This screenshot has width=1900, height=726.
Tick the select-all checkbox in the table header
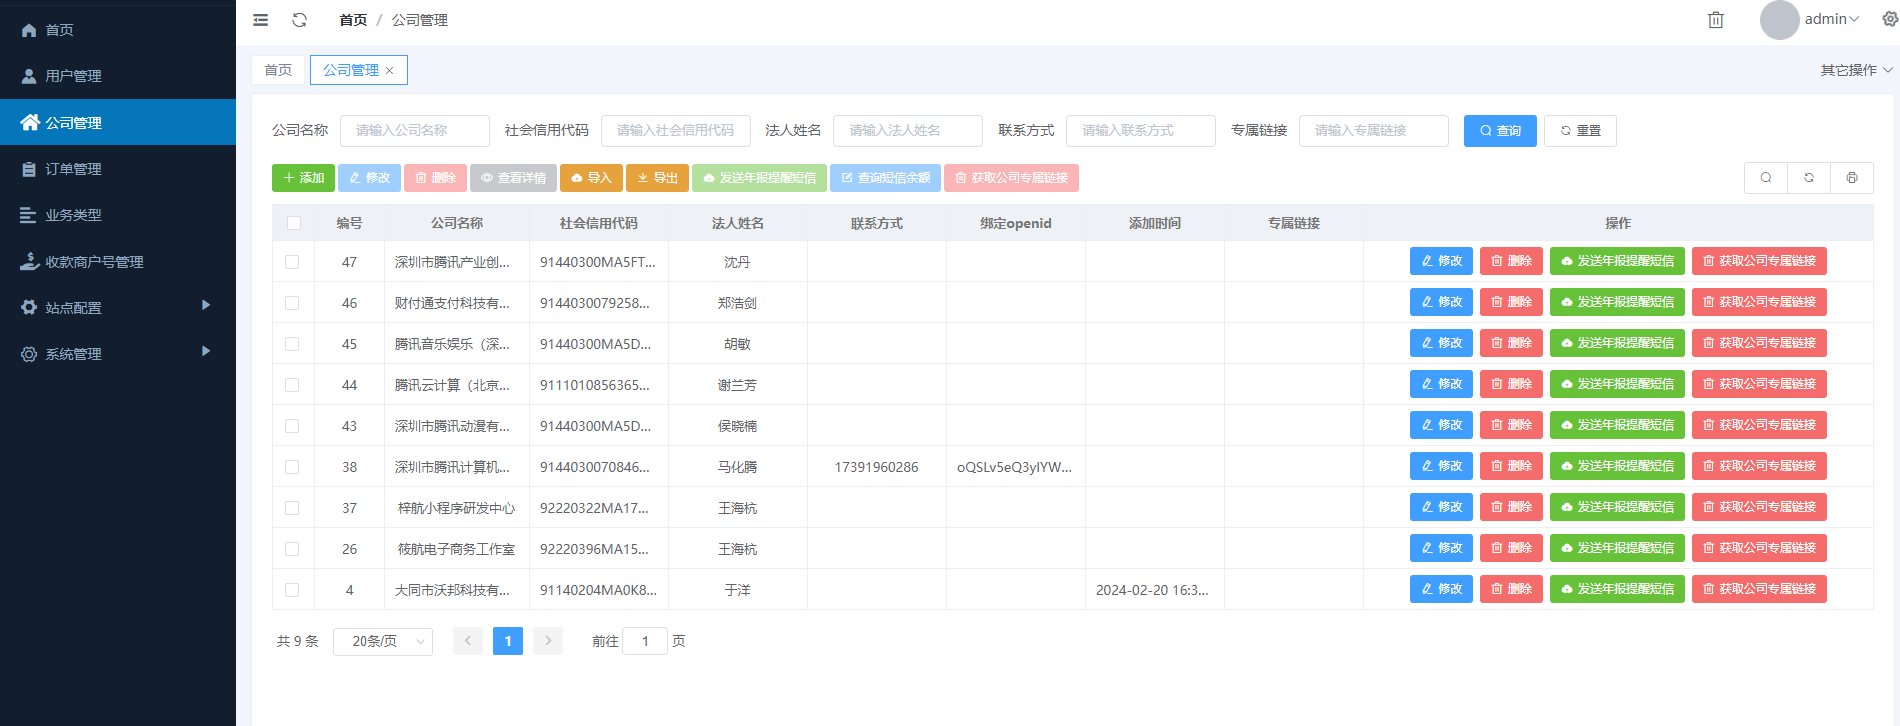click(x=293, y=223)
